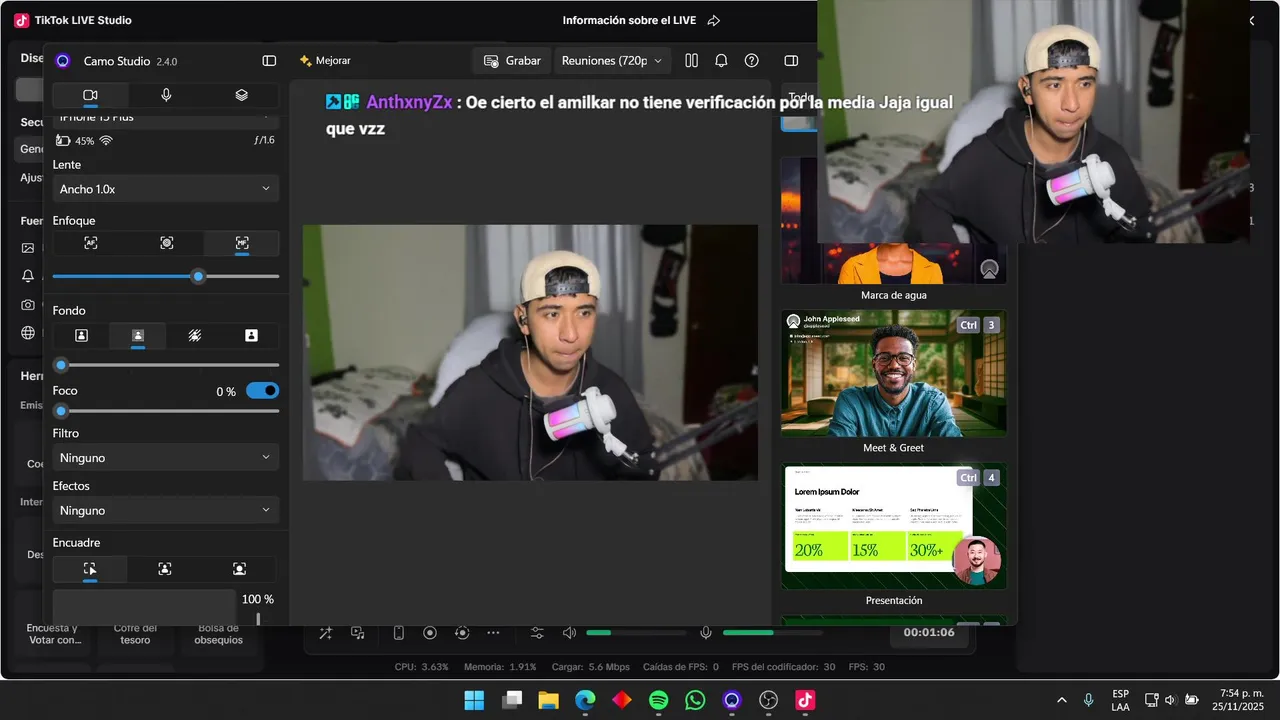Select the last Fondo solid portrait option

point(251,336)
